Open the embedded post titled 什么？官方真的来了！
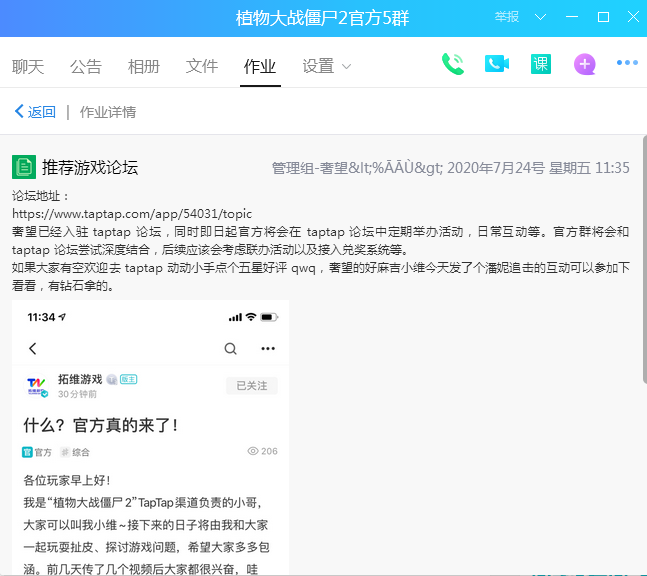Screen dimensions: 647x576 click(x=101, y=425)
